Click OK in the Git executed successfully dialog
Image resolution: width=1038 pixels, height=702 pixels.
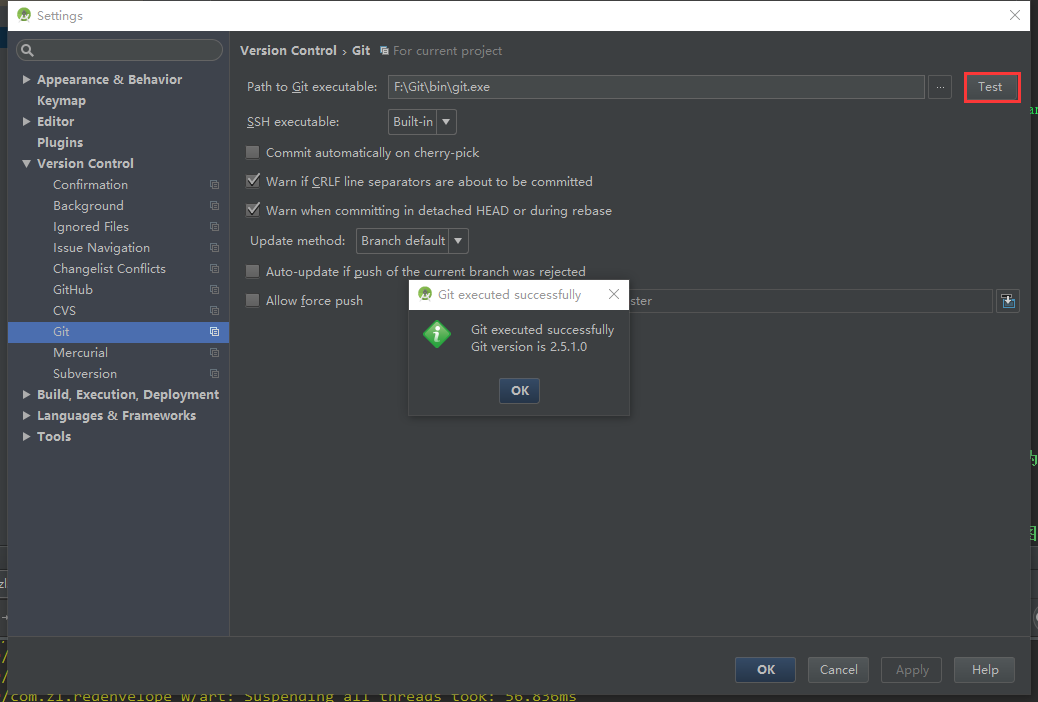tap(519, 391)
